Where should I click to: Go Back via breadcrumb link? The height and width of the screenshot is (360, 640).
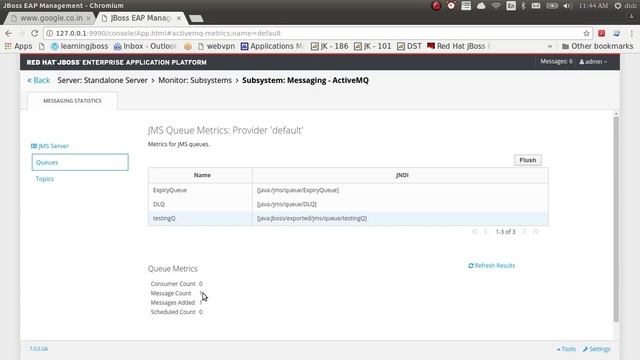(38, 80)
